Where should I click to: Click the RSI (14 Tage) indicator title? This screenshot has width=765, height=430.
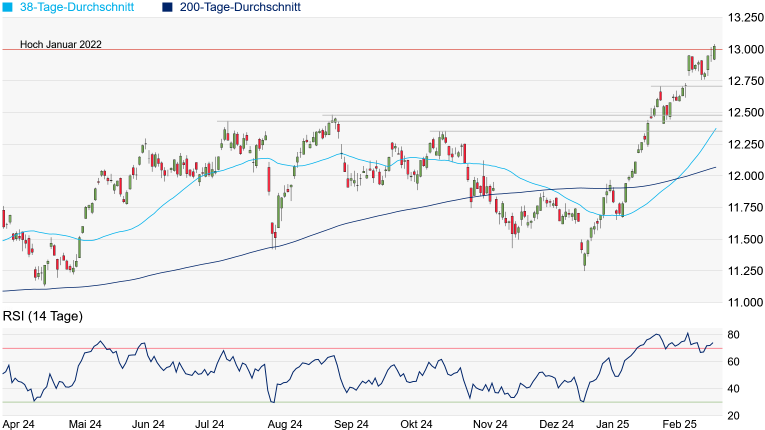click(x=41, y=317)
